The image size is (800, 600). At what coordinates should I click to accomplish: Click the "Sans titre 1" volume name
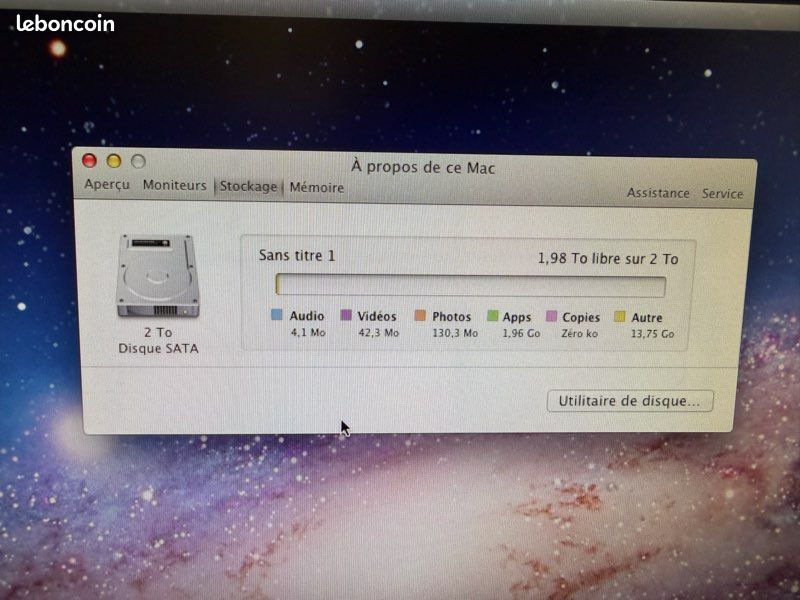[x=297, y=255]
